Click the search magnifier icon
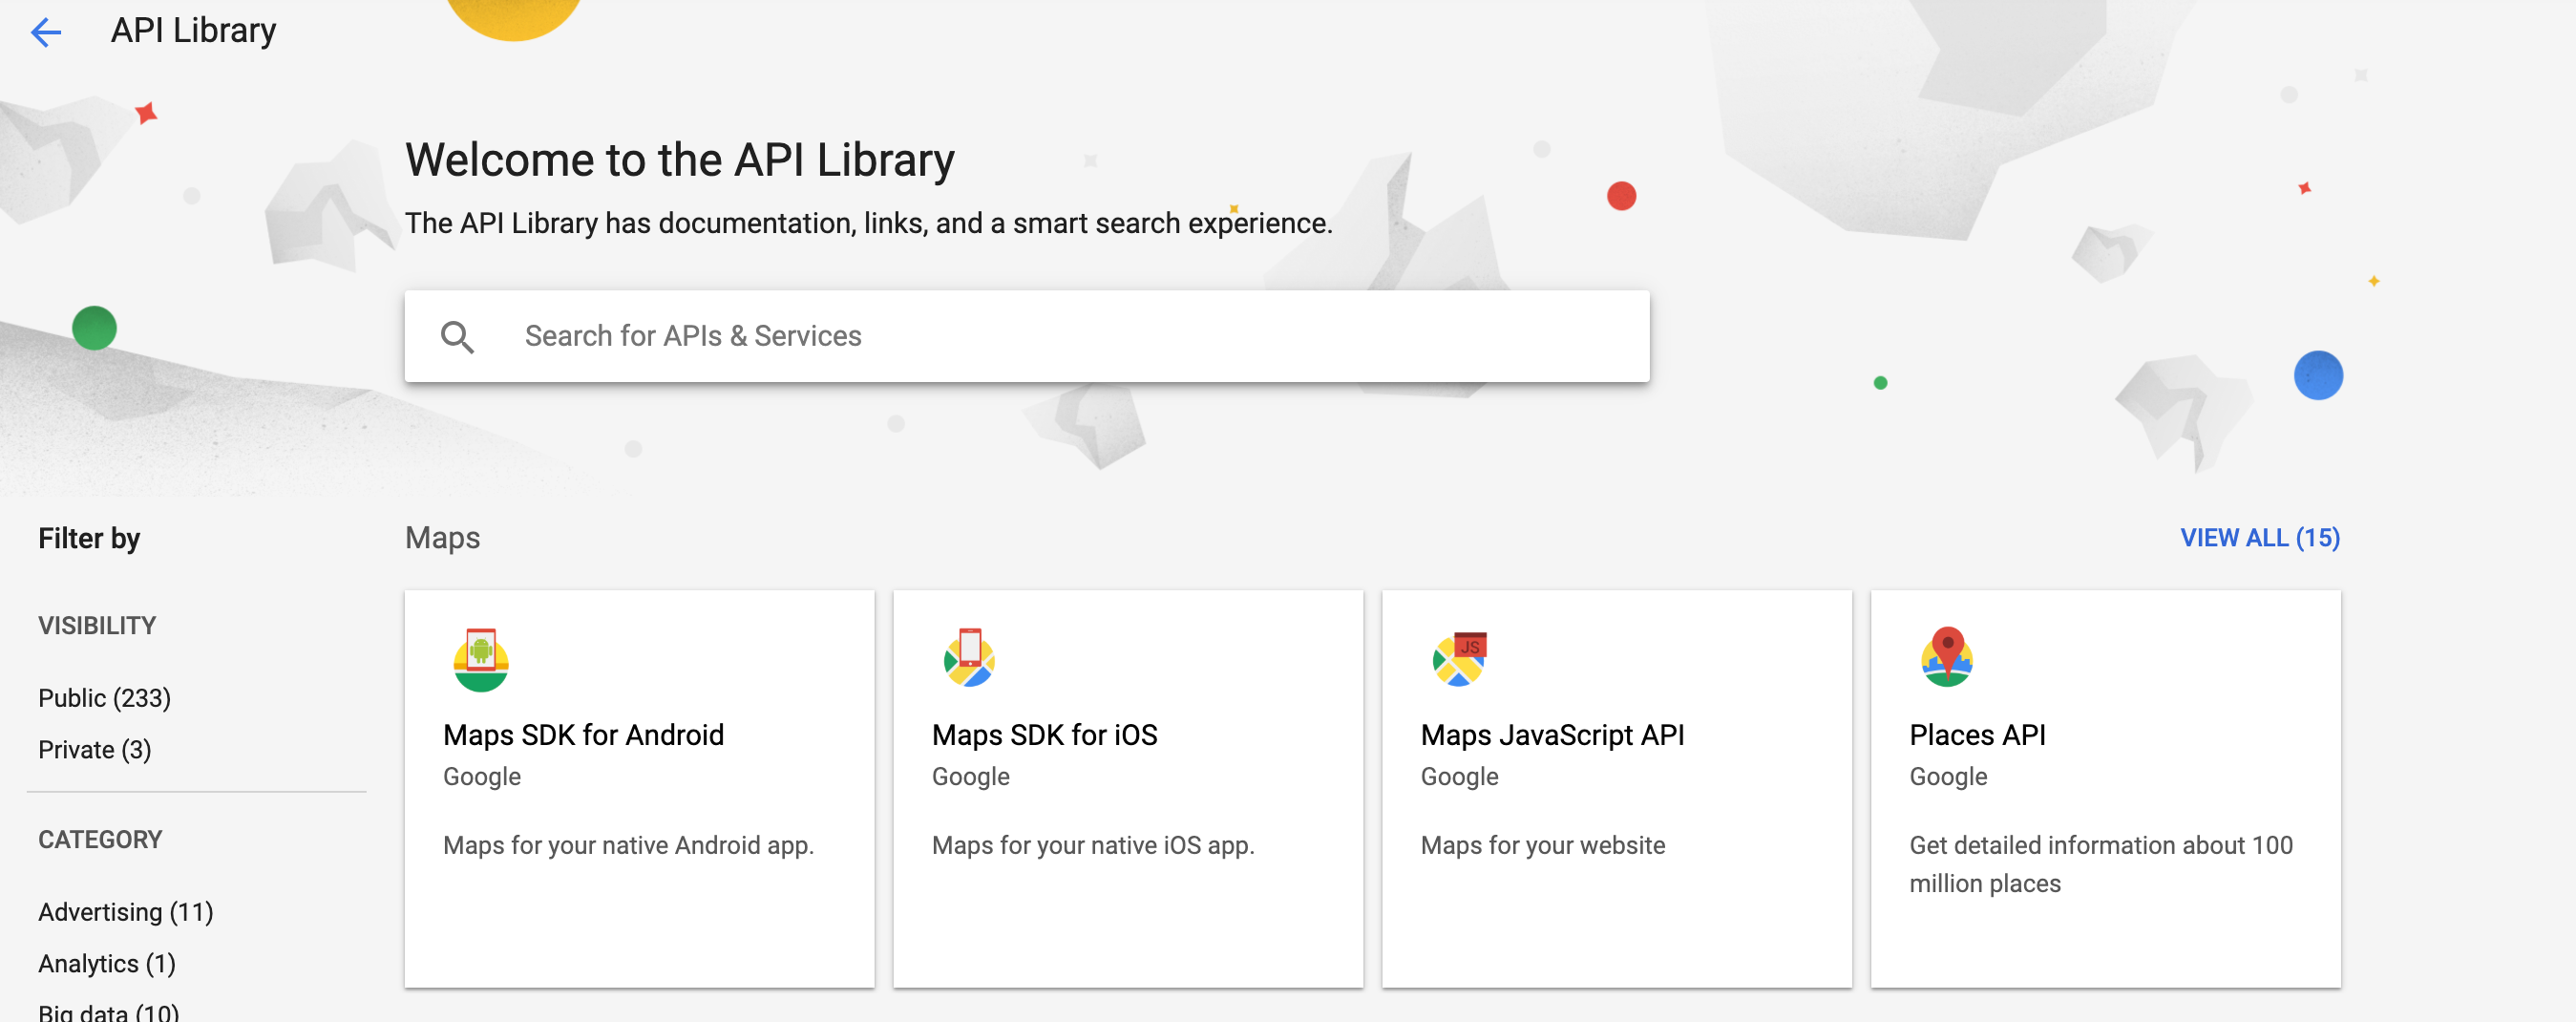 click(x=459, y=337)
